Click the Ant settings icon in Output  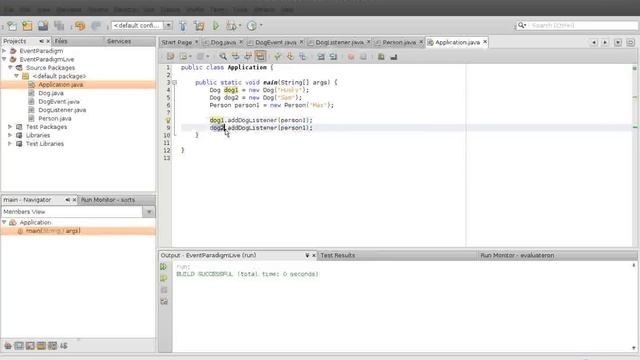[164, 302]
